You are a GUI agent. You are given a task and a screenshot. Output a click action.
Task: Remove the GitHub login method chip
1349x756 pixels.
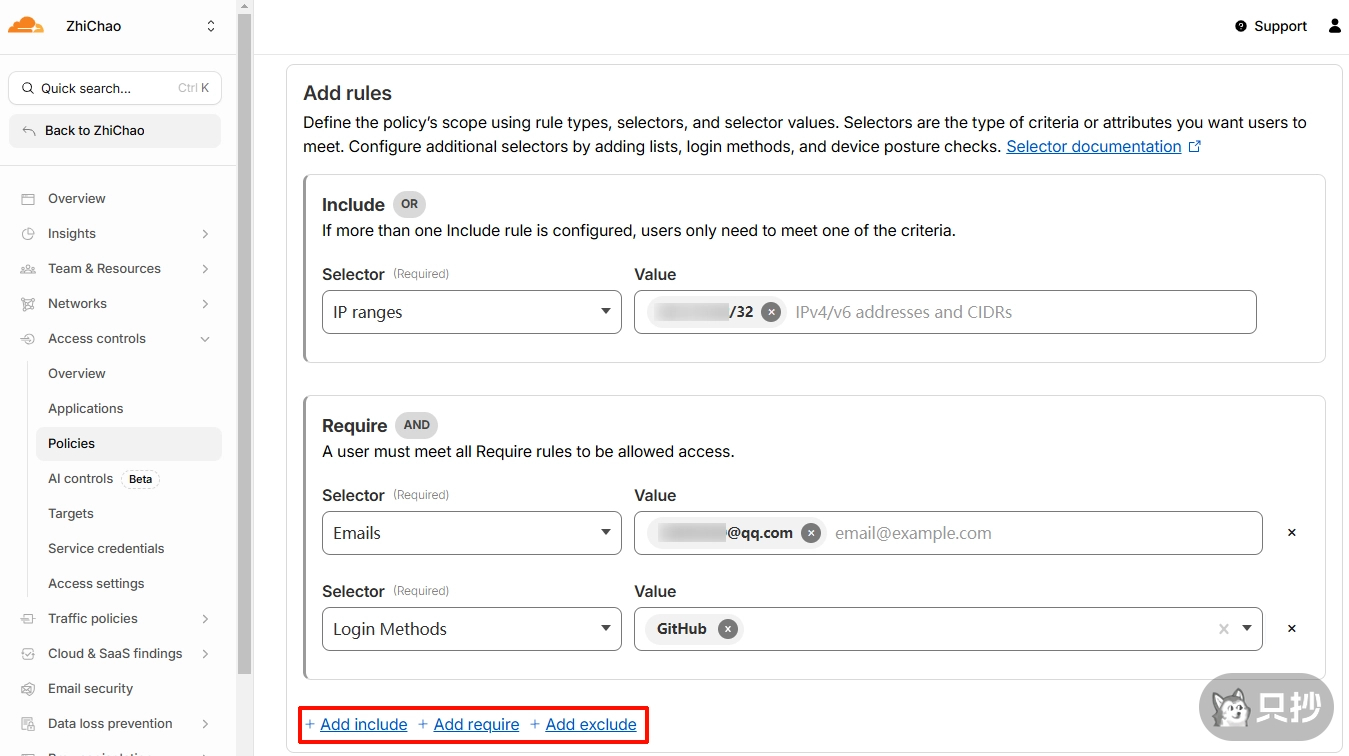point(728,629)
